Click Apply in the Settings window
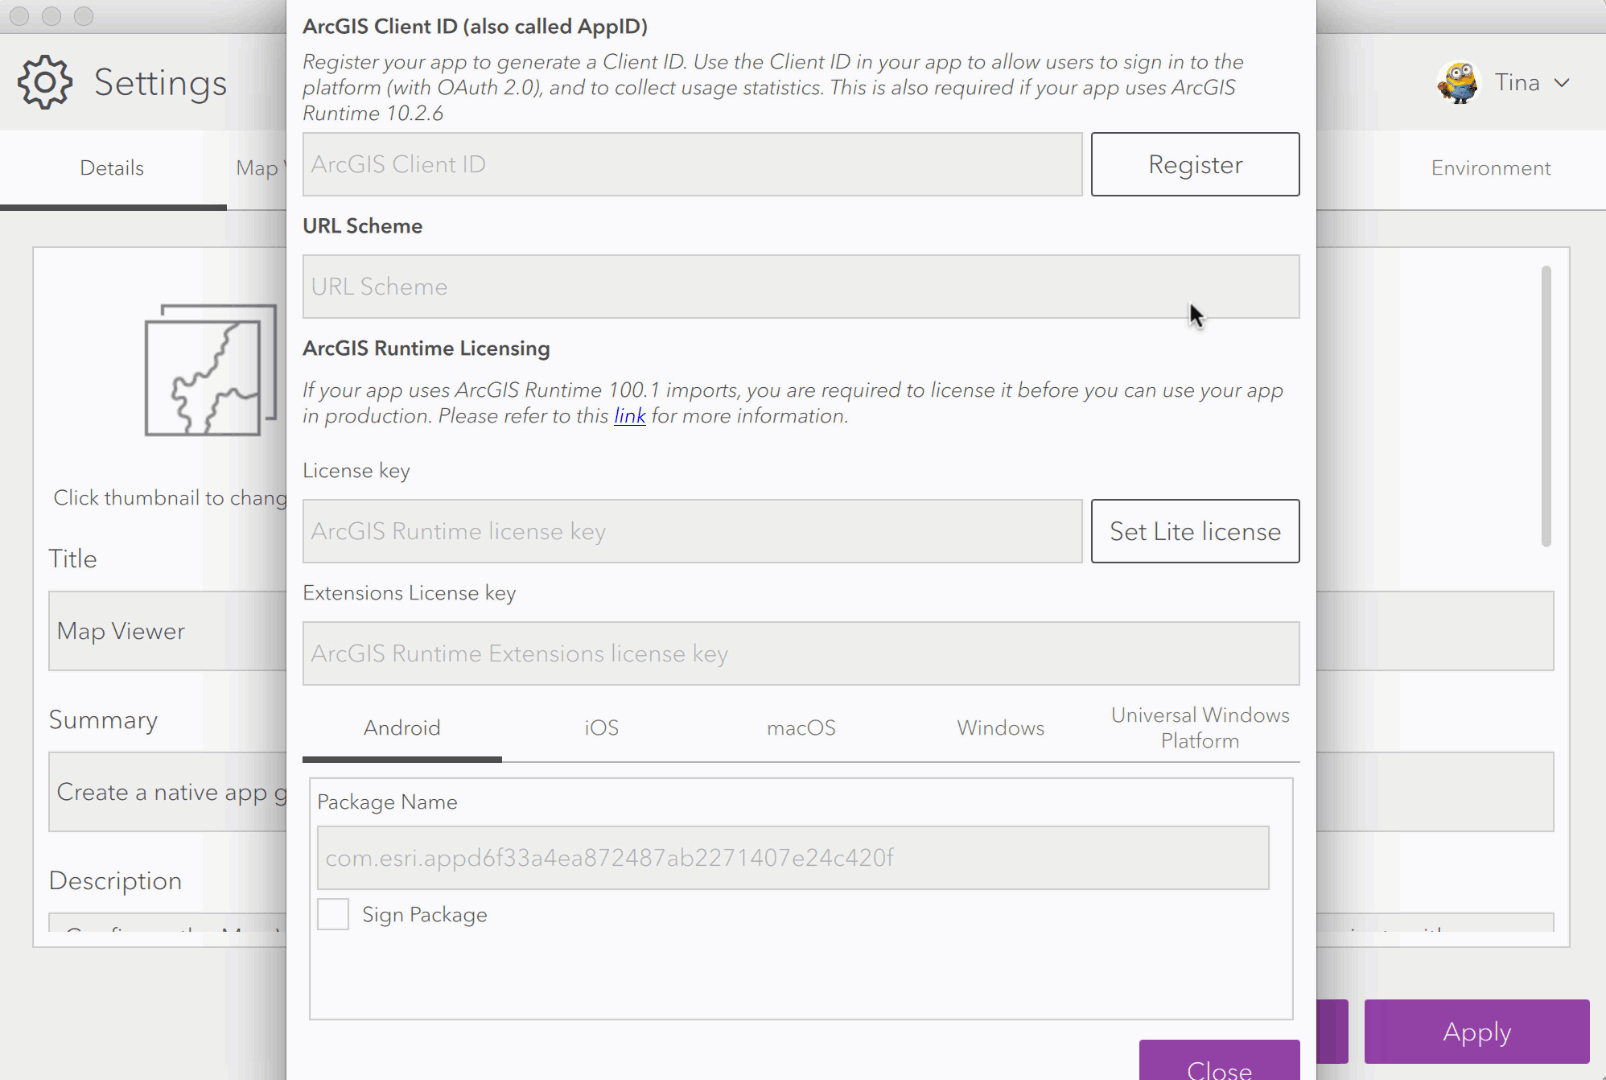The width and height of the screenshot is (1606, 1080). point(1477,1032)
